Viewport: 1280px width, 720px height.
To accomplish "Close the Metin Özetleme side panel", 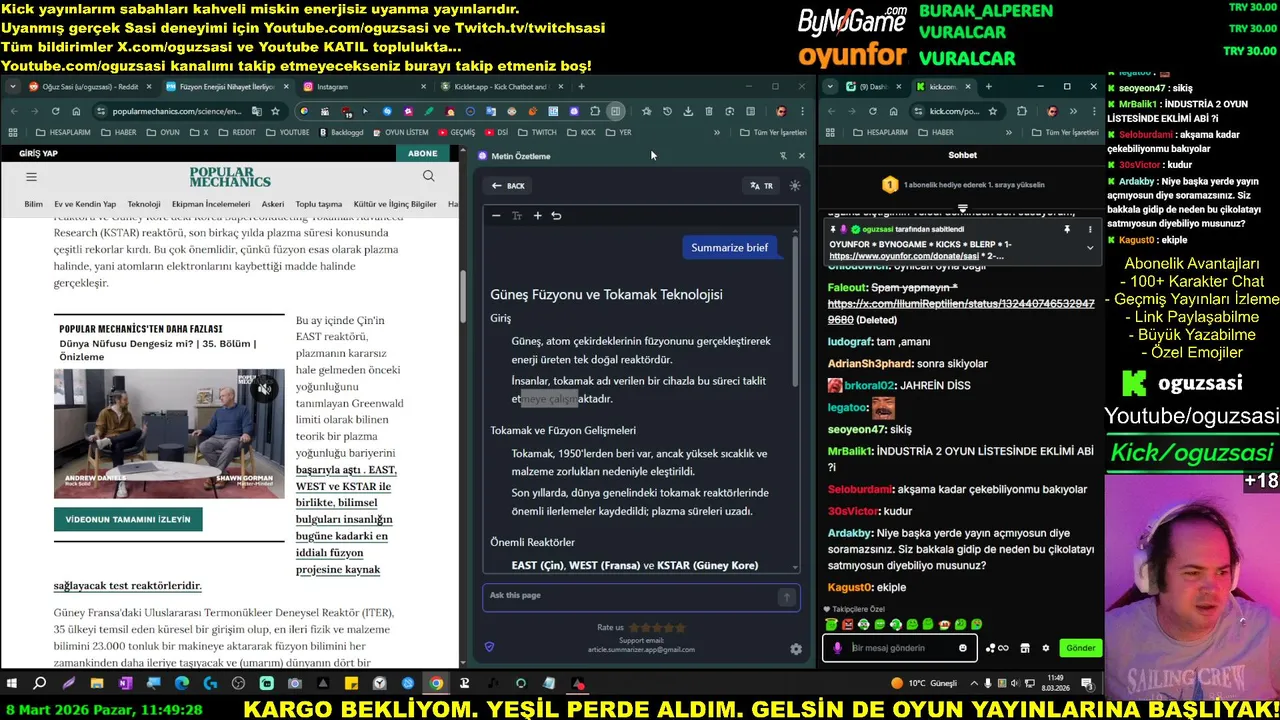I will click(801, 156).
